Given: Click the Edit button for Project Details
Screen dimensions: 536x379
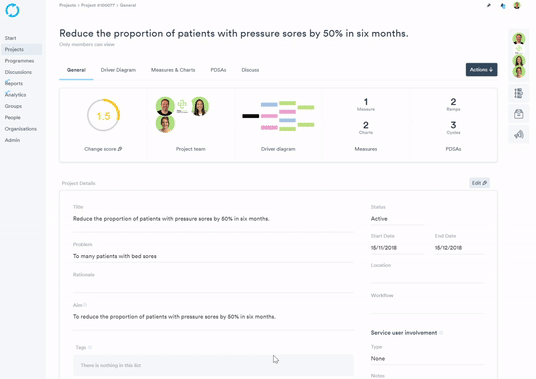Looking at the screenshot, I should (479, 183).
